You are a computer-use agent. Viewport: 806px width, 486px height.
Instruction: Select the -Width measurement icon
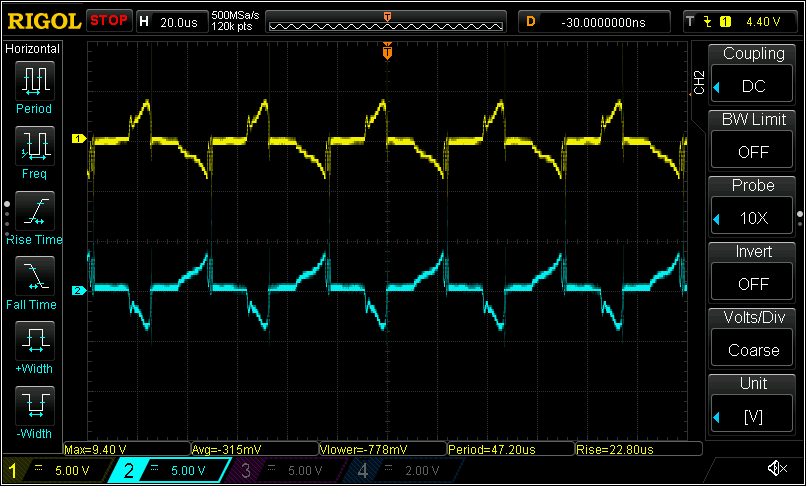pyautogui.click(x=34, y=407)
